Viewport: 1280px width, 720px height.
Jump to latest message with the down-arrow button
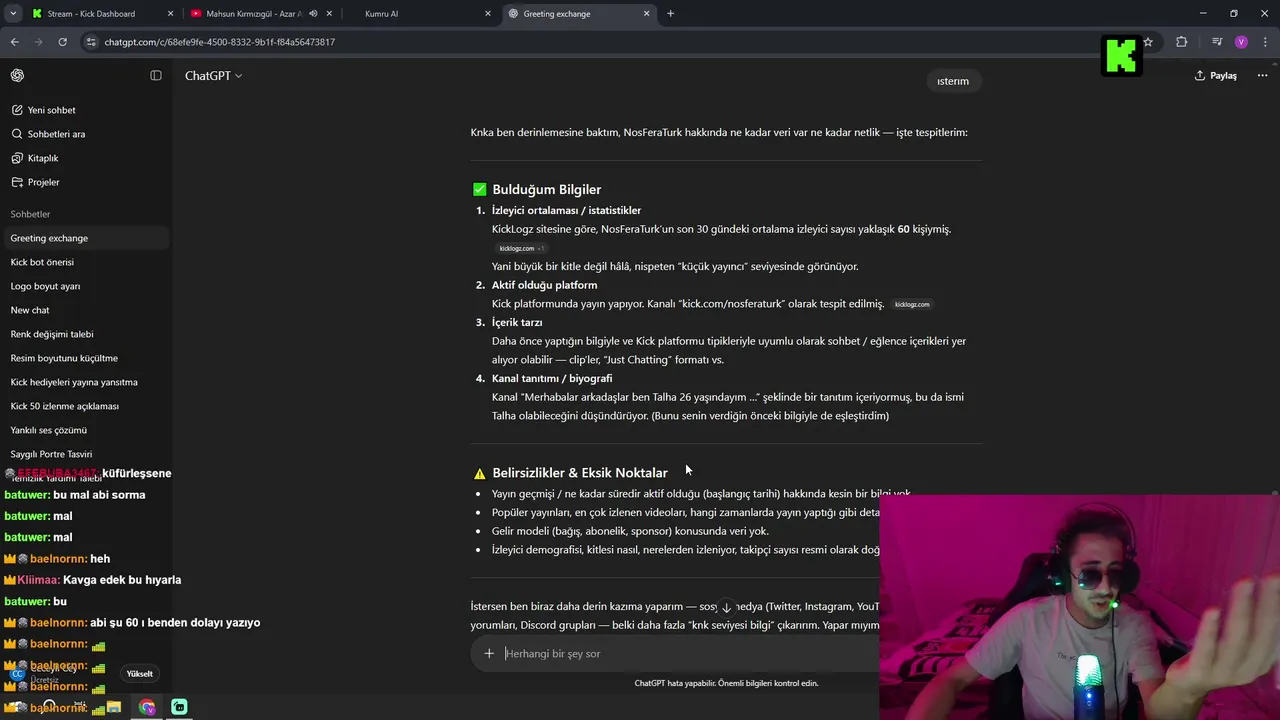pyautogui.click(x=726, y=608)
